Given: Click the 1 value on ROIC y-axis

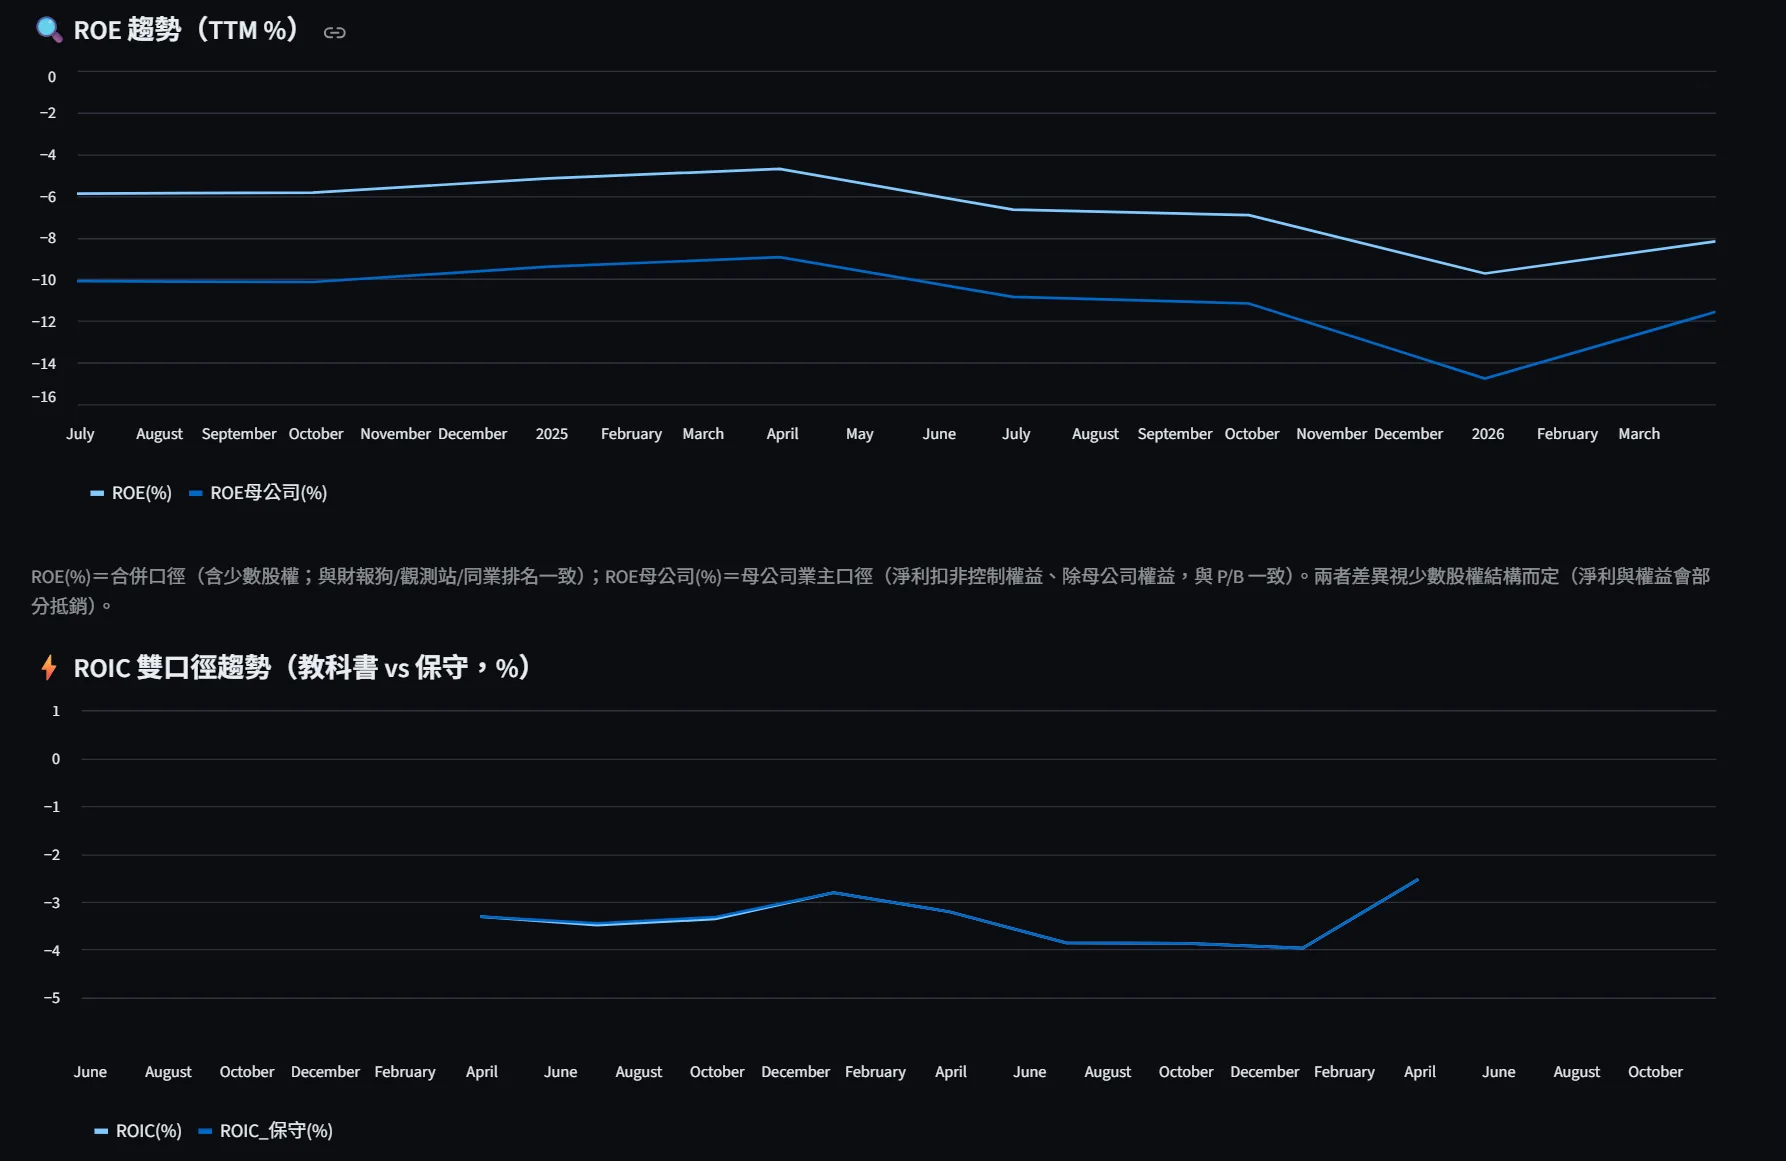Looking at the screenshot, I should click(56, 711).
